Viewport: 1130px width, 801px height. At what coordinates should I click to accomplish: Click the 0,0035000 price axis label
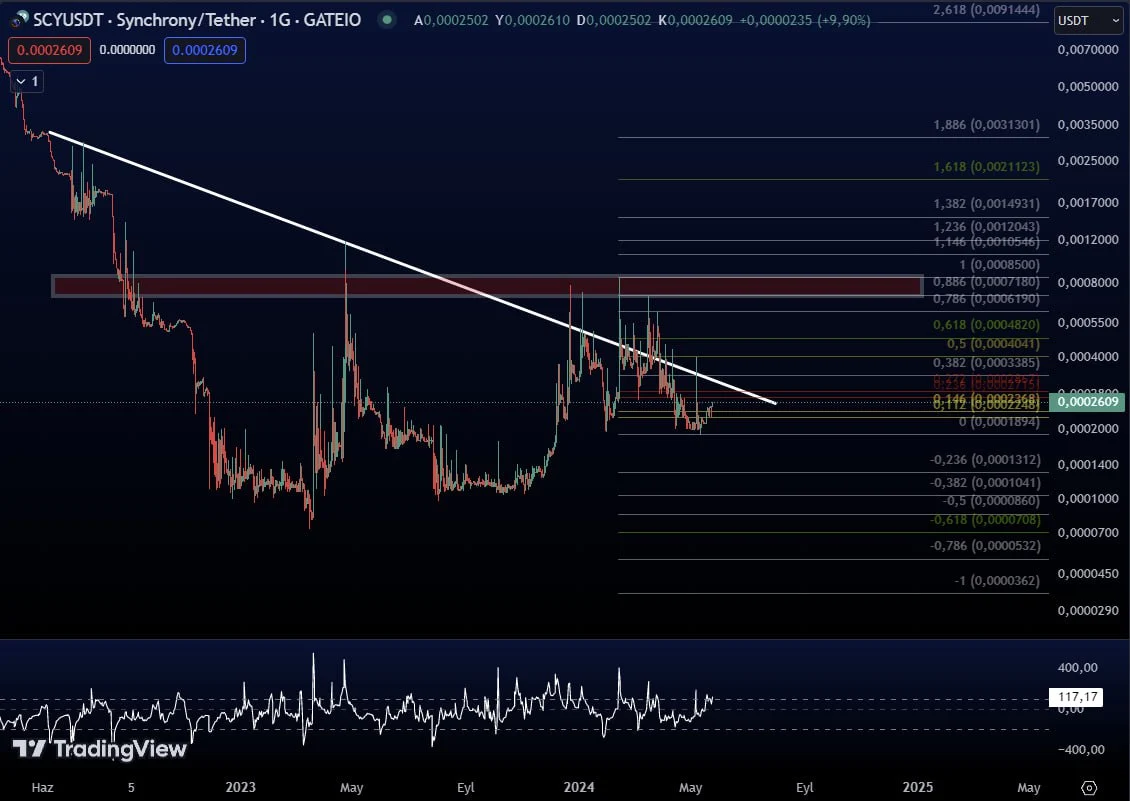click(x=1088, y=125)
